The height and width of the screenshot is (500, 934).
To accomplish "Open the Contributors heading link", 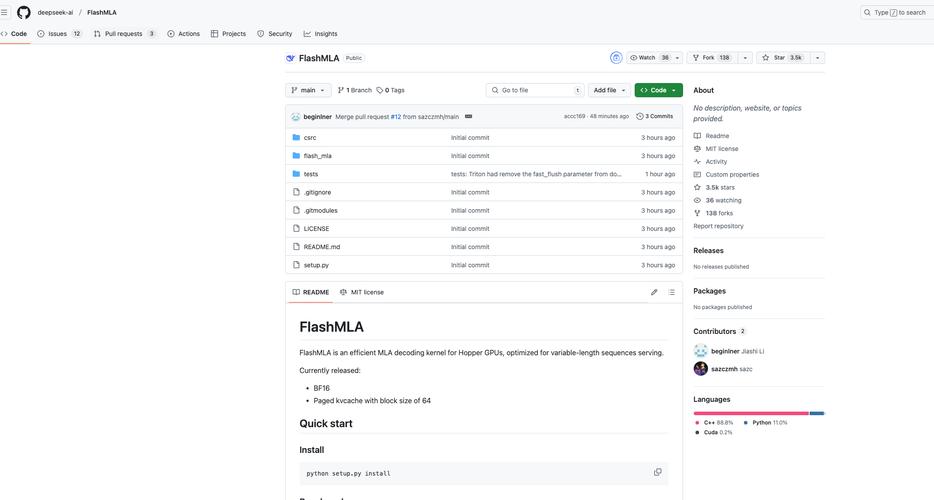I will [x=720, y=331].
